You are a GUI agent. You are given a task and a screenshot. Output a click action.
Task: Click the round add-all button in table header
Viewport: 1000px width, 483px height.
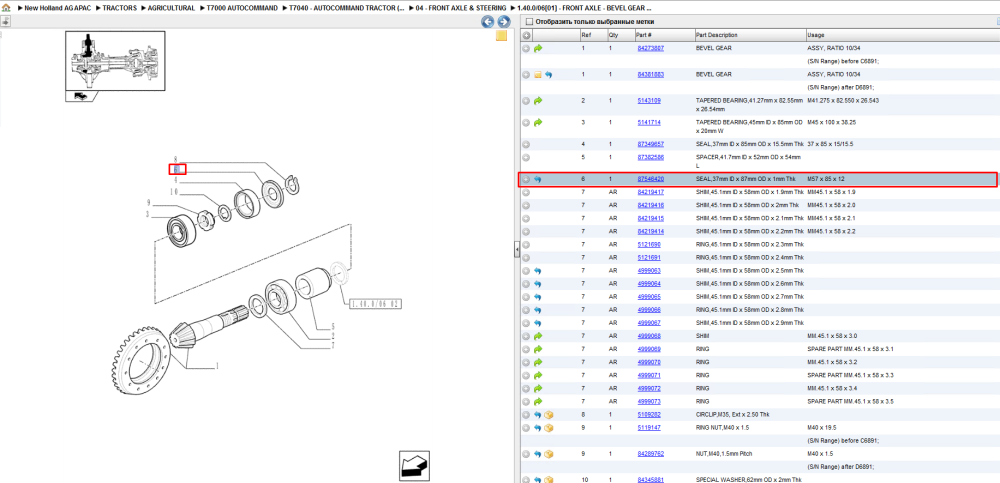click(x=526, y=35)
